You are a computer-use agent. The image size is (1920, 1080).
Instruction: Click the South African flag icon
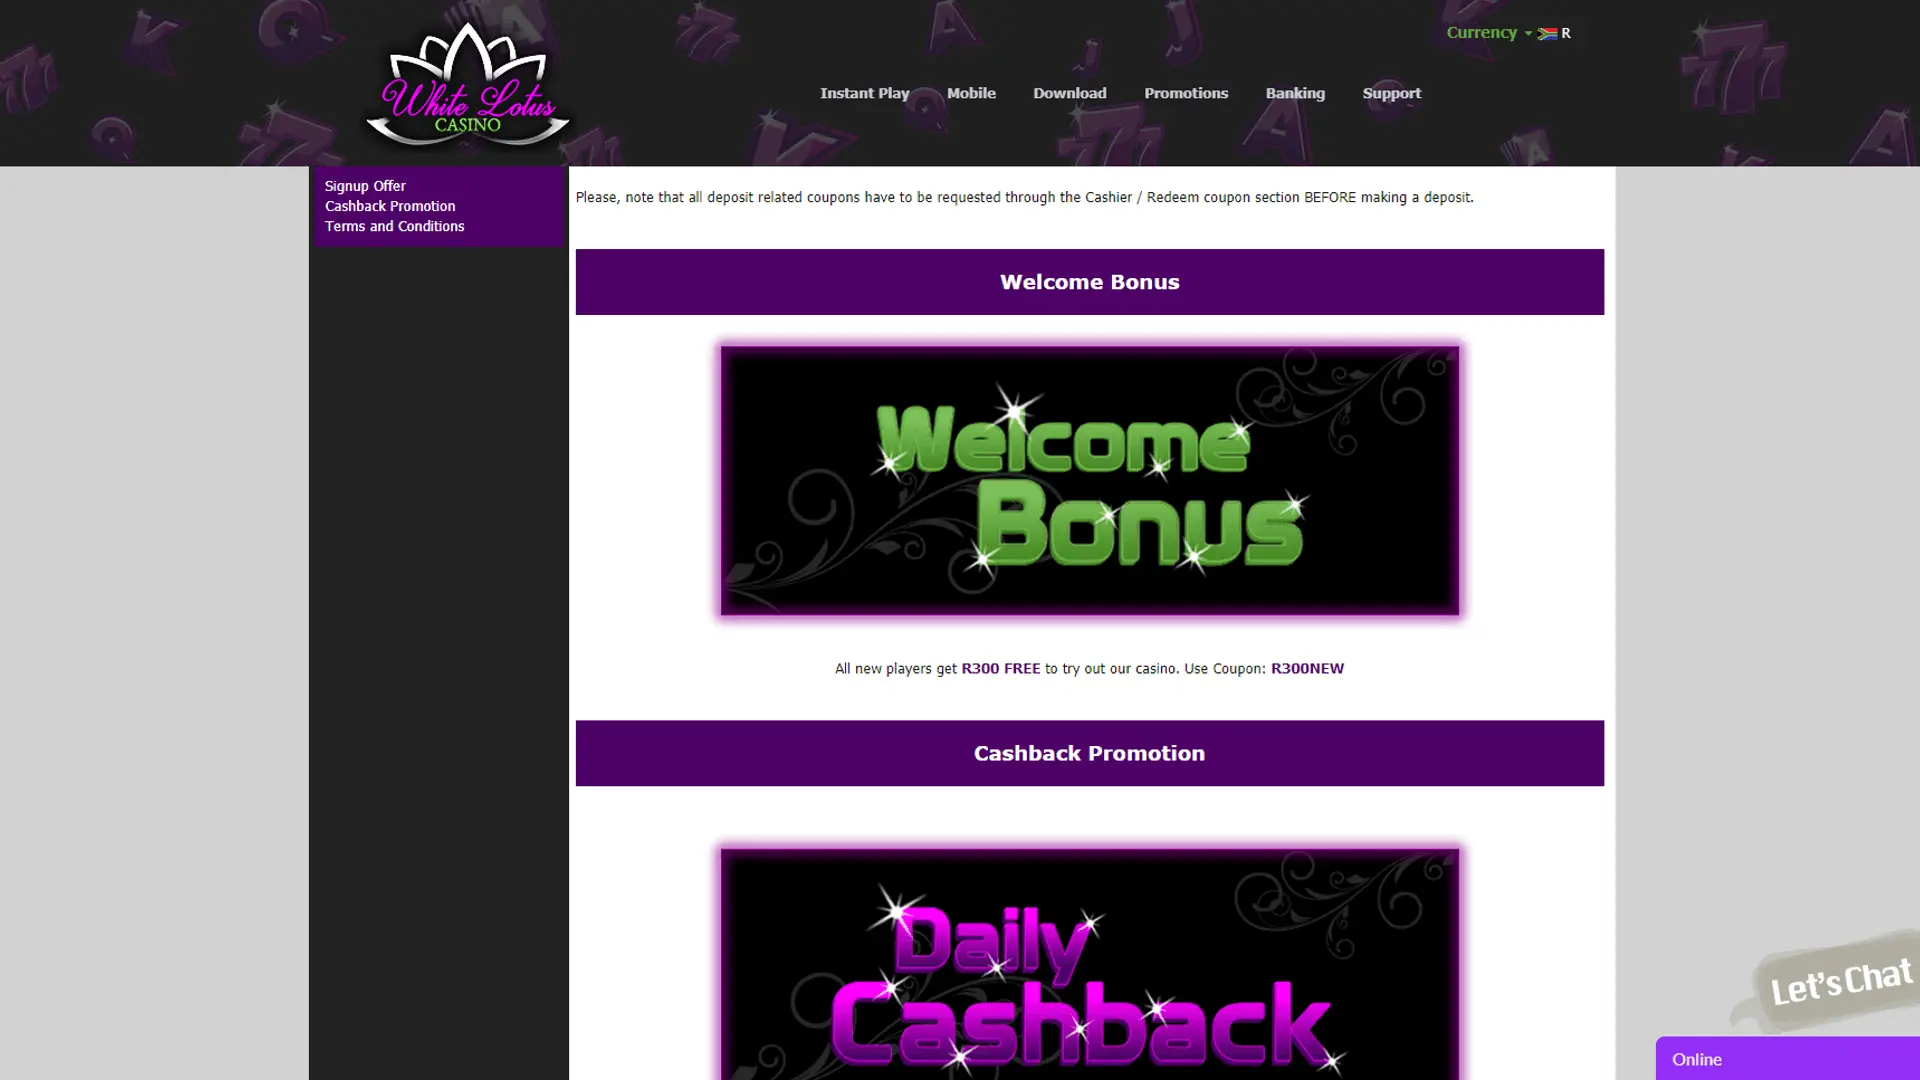click(1547, 33)
